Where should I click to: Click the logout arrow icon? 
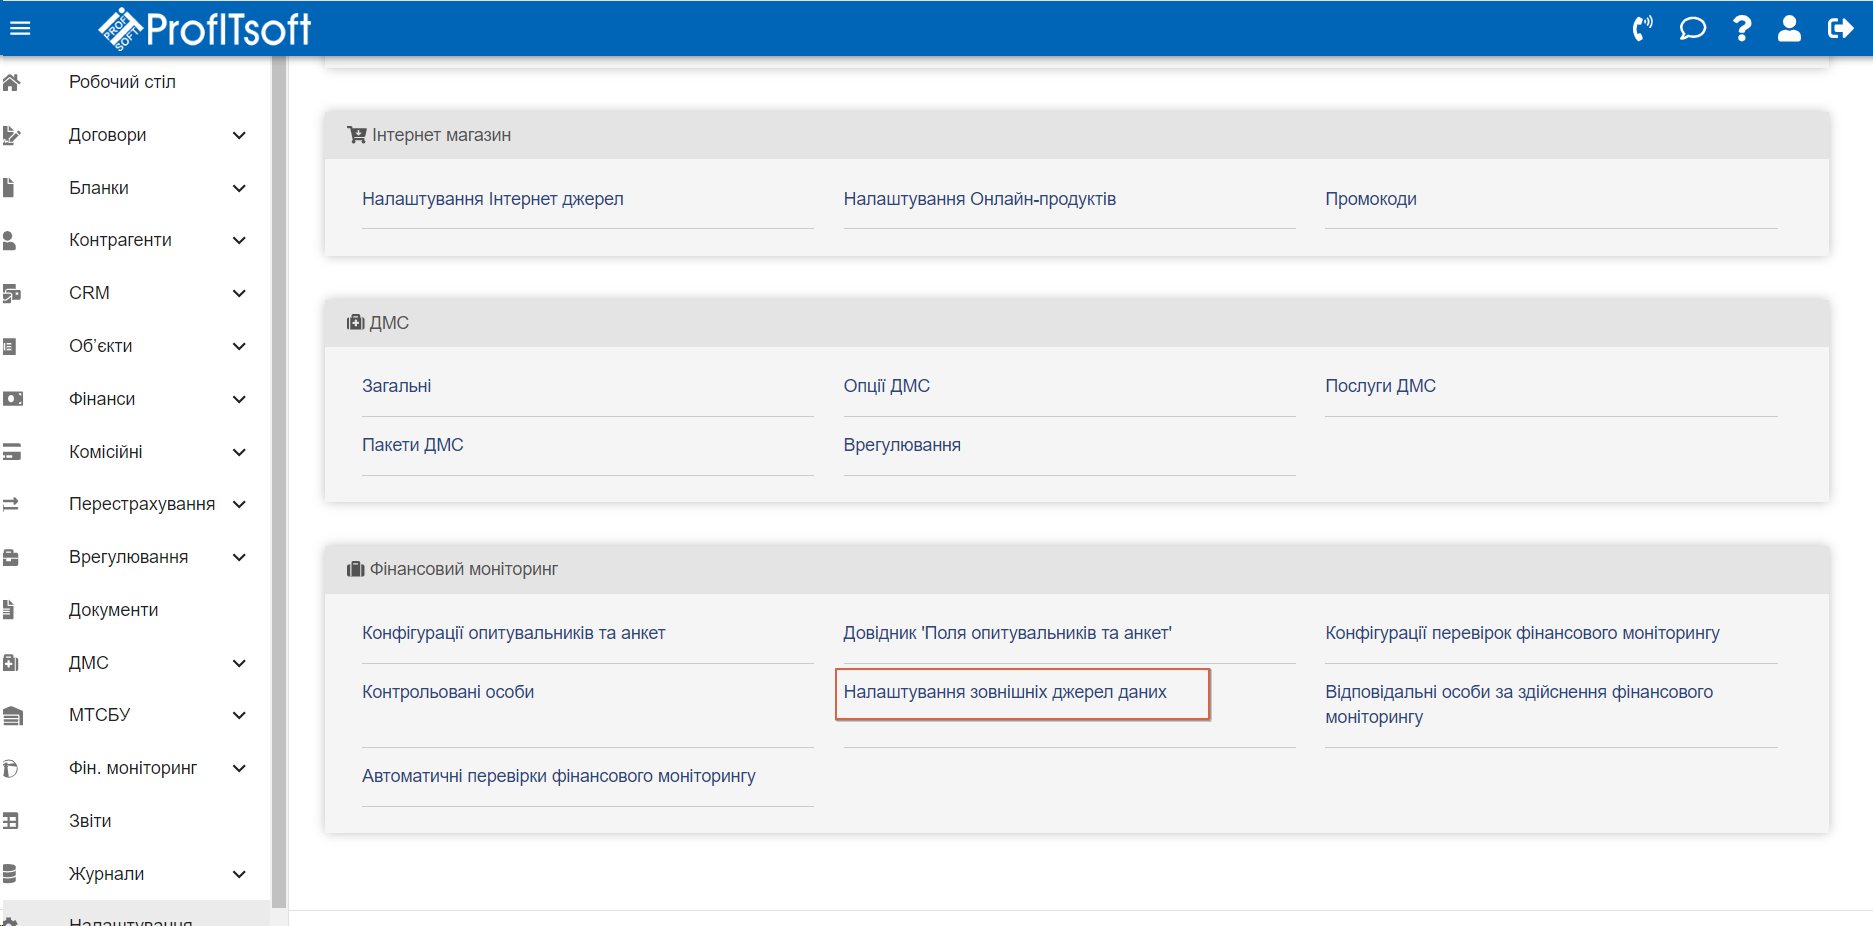(1839, 28)
